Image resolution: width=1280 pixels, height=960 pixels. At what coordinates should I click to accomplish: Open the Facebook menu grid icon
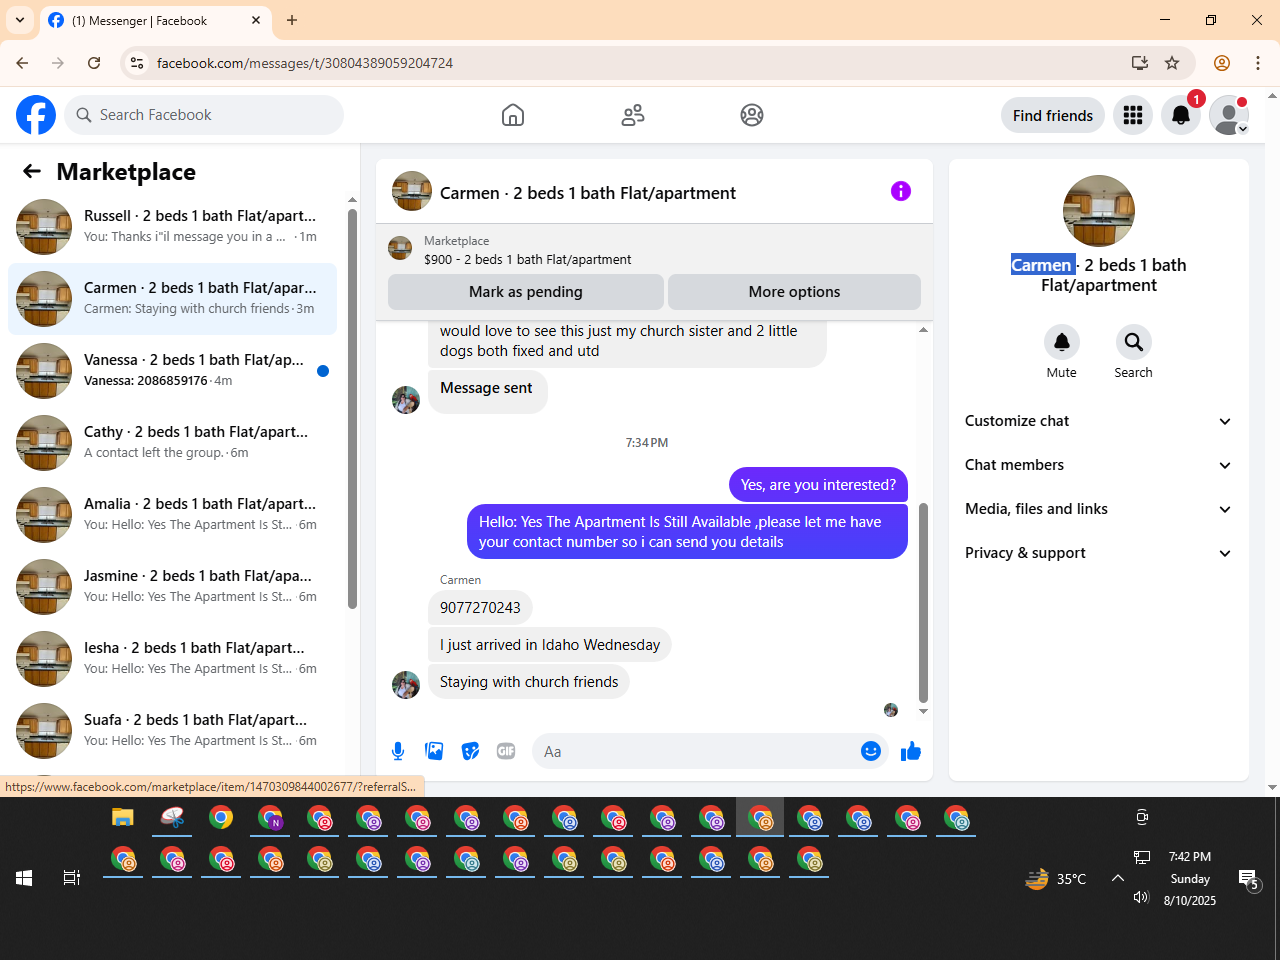pos(1133,115)
